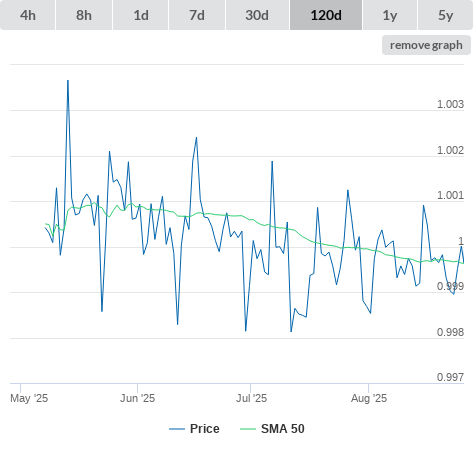The height and width of the screenshot is (455, 474).
Task: Click the highest price spike in May
Action: [x=68, y=80]
